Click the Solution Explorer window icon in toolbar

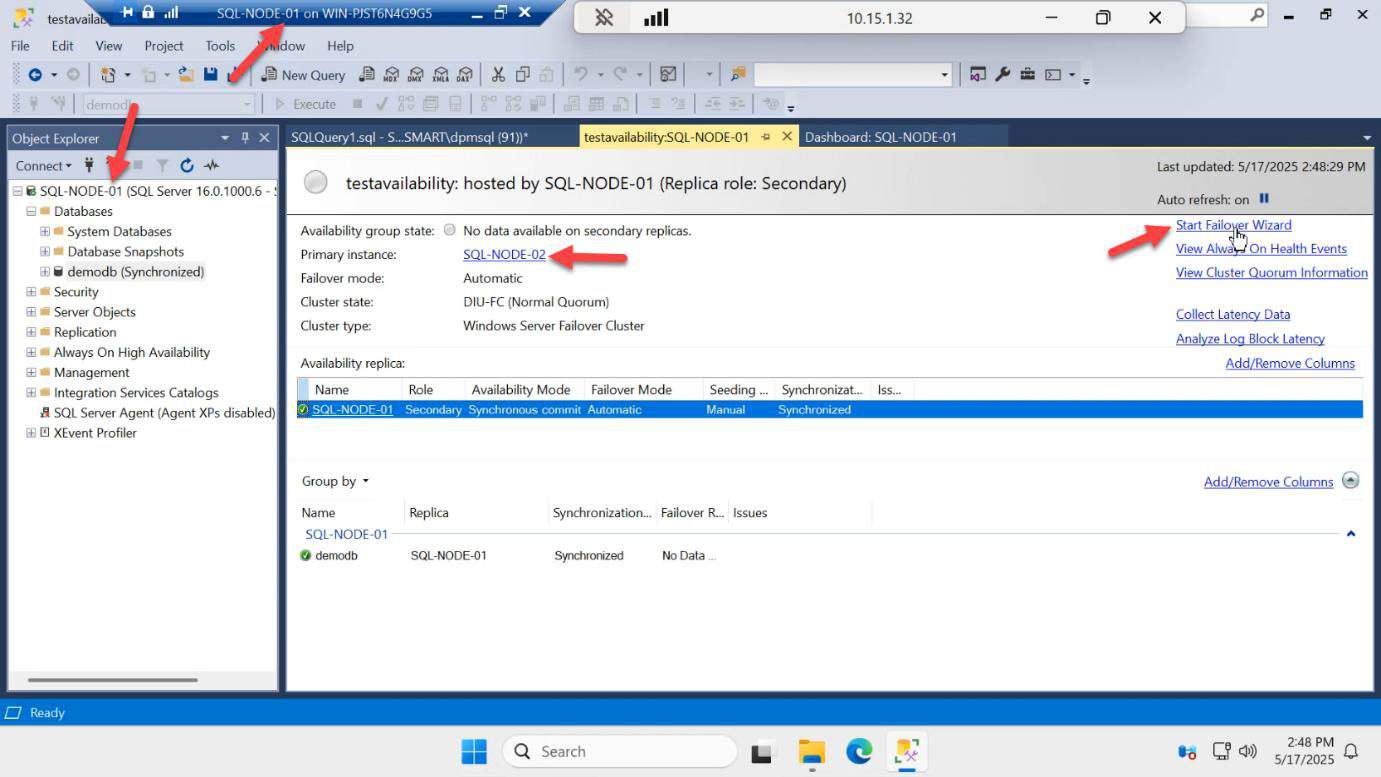coord(977,74)
